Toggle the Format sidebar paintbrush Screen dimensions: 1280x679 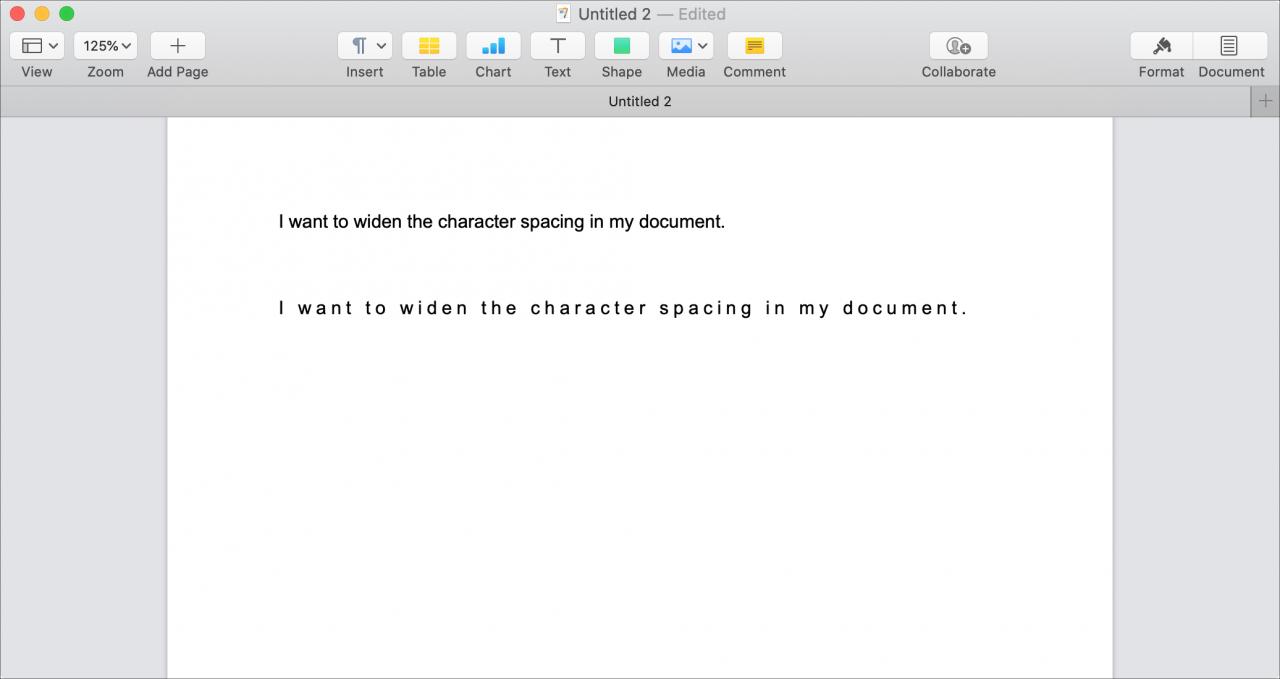[x=1162, y=46]
